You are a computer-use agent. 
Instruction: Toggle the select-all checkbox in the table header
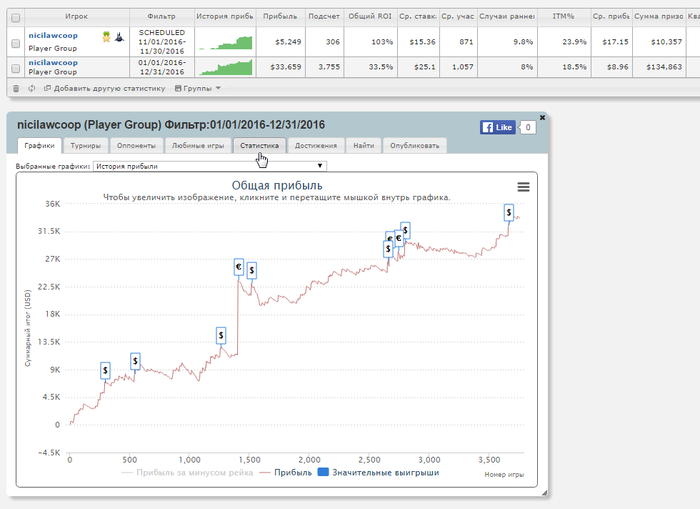tap(16, 18)
